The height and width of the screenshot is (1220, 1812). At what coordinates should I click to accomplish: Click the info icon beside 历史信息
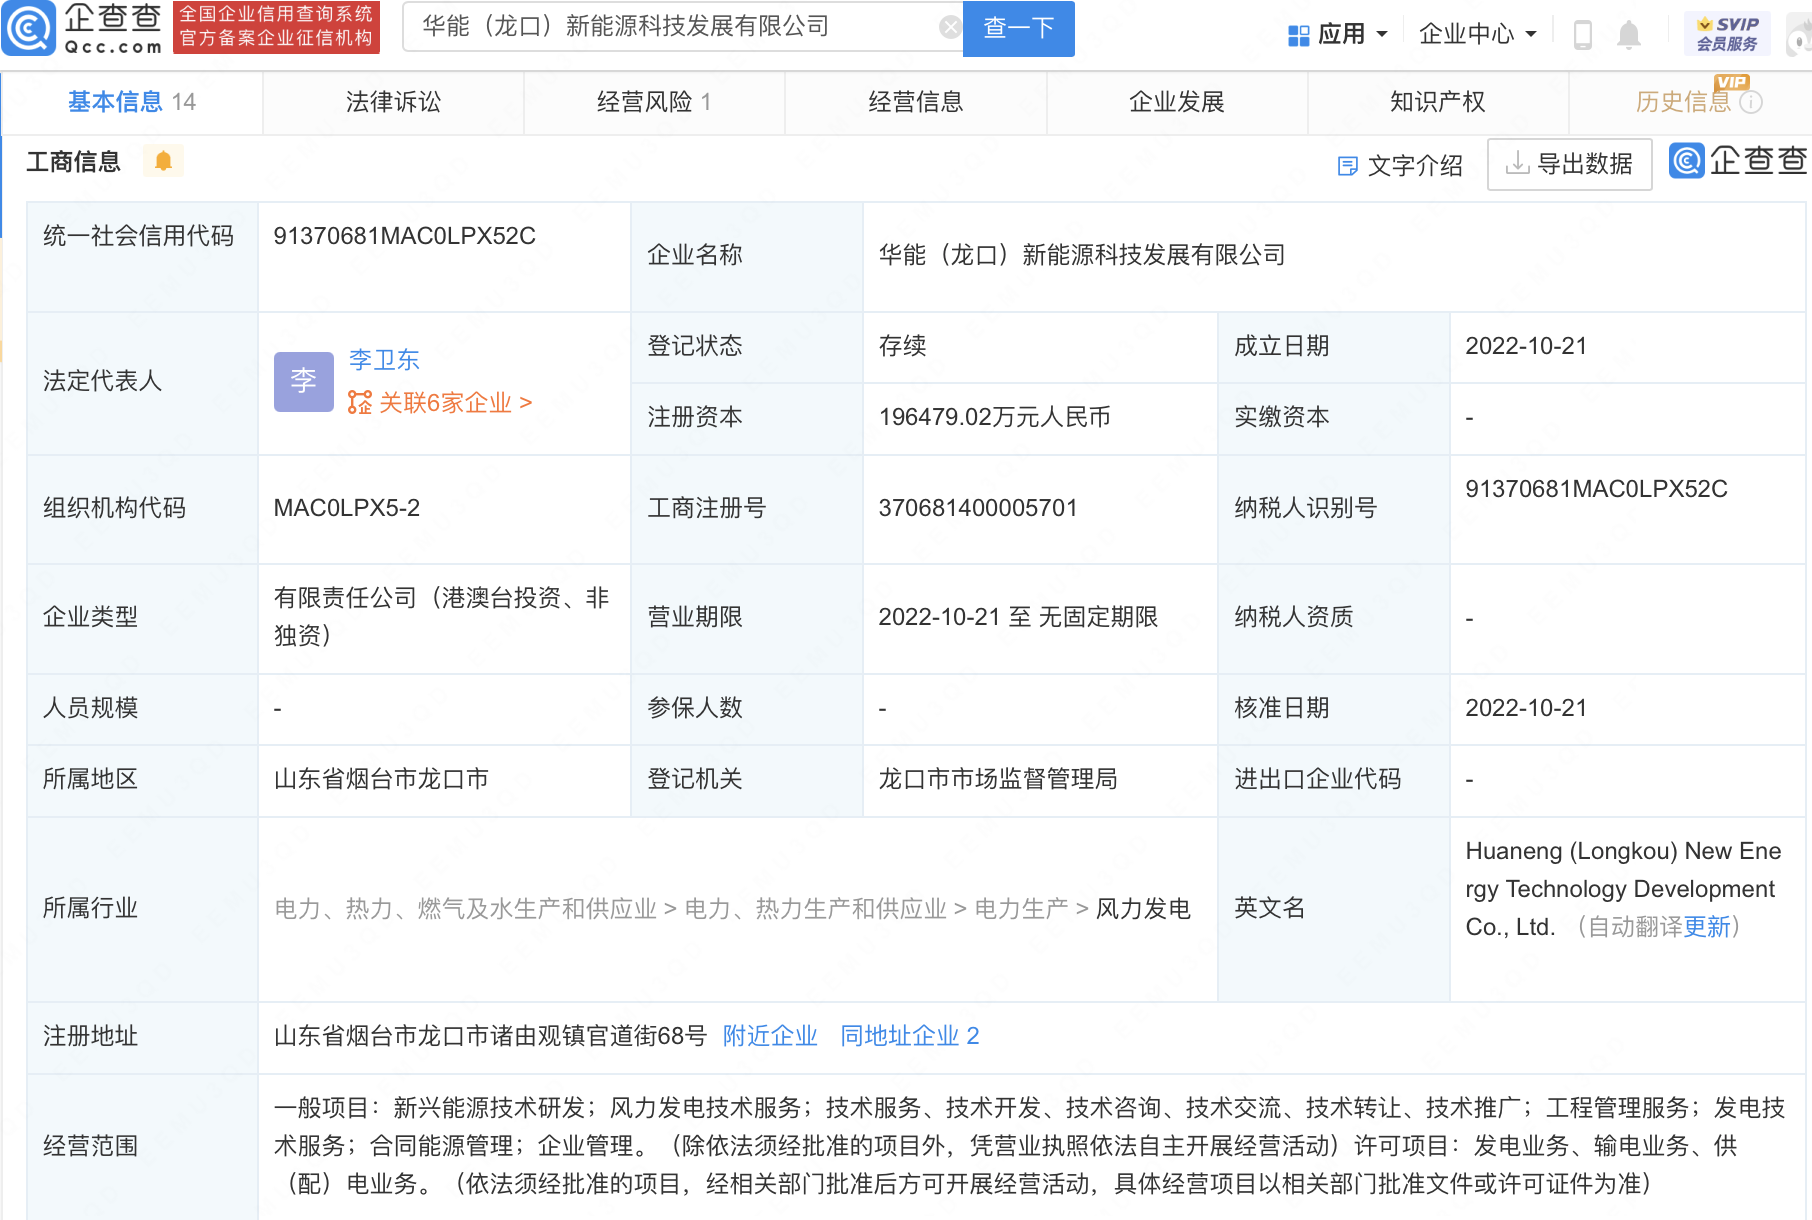click(1751, 102)
